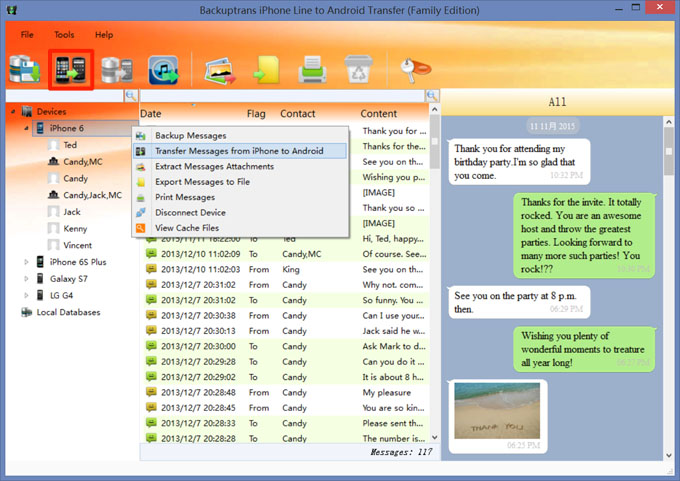
Task: Sort by the Flag column header
Action: click(256, 114)
